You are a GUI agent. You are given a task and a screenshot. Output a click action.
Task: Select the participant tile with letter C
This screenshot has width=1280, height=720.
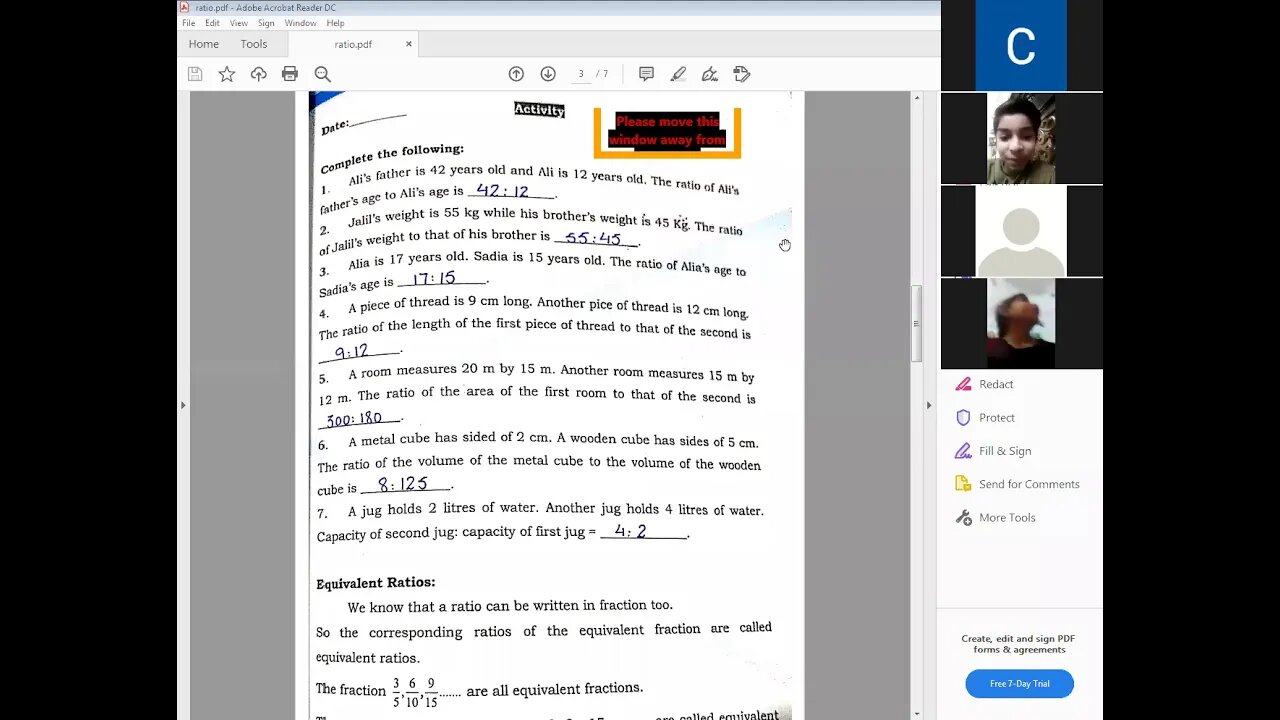1021,45
